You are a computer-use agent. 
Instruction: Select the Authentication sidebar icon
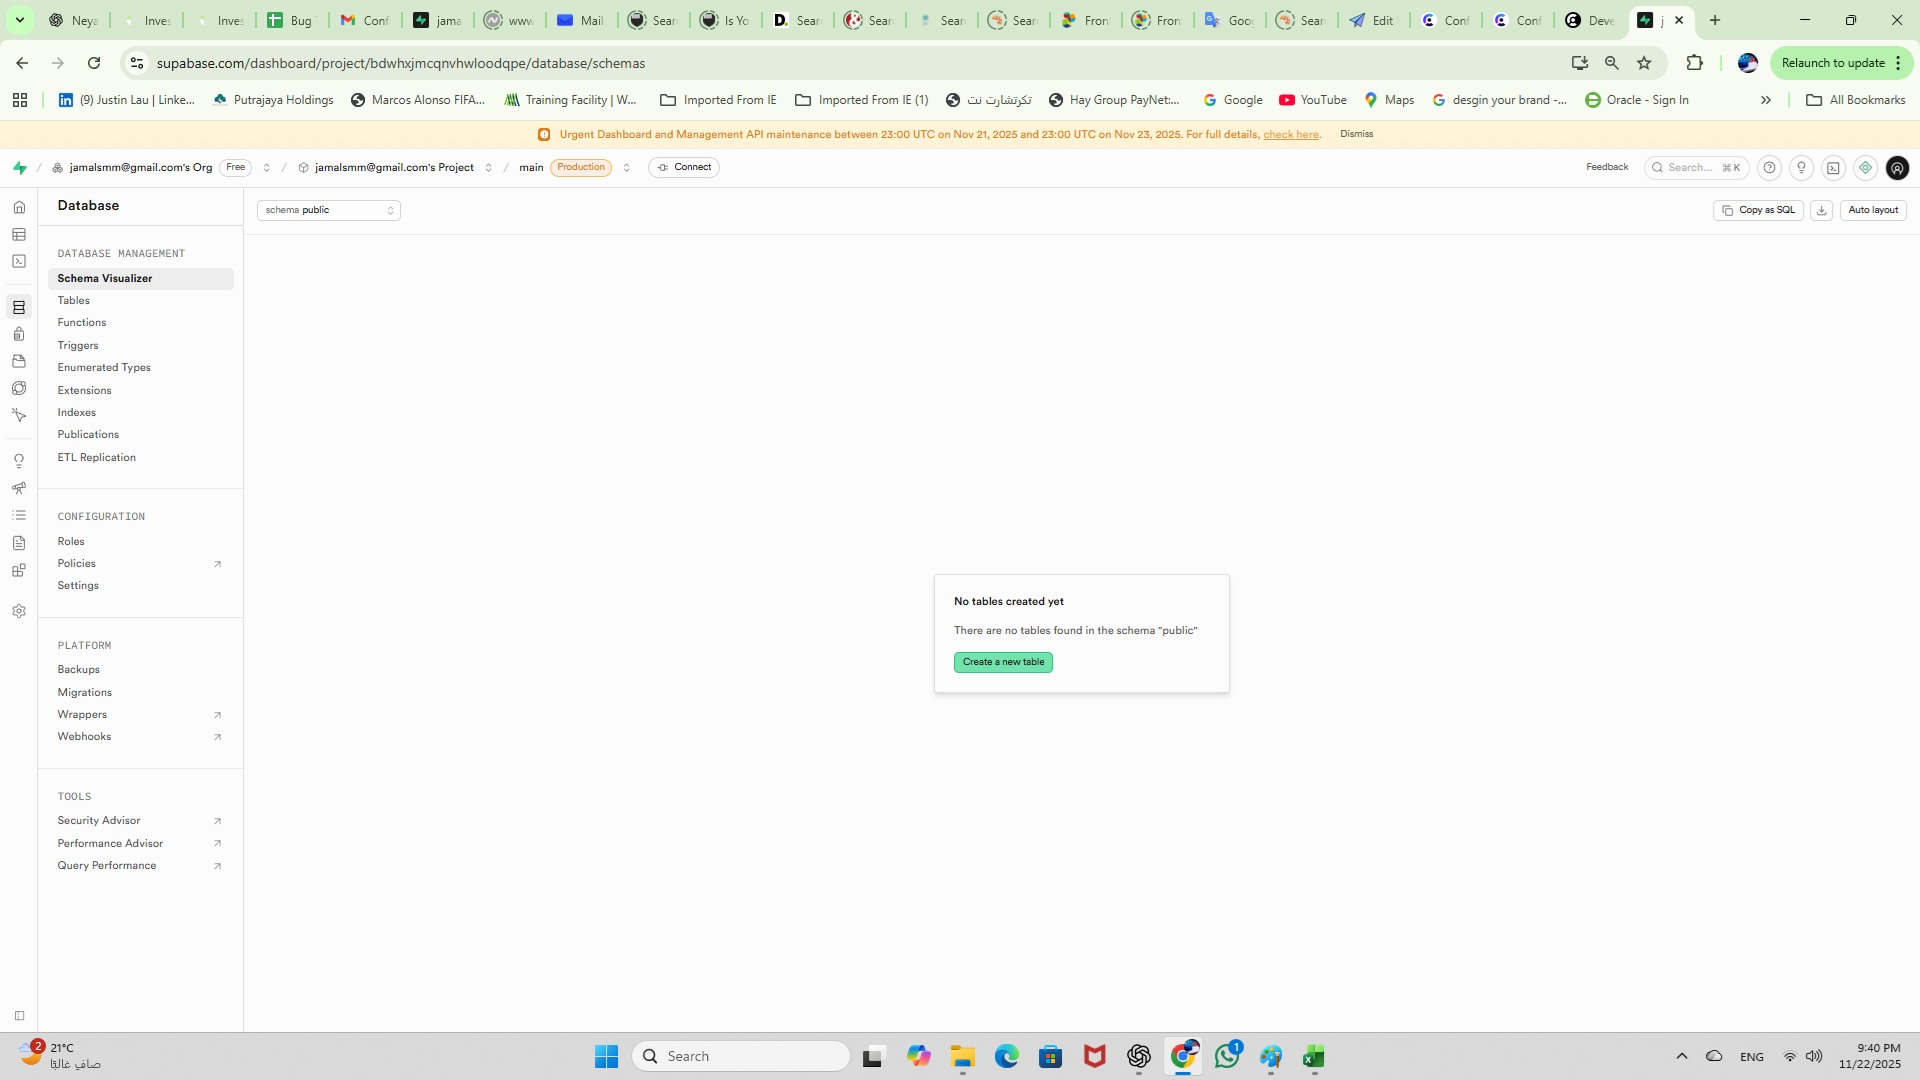(x=19, y=334)
